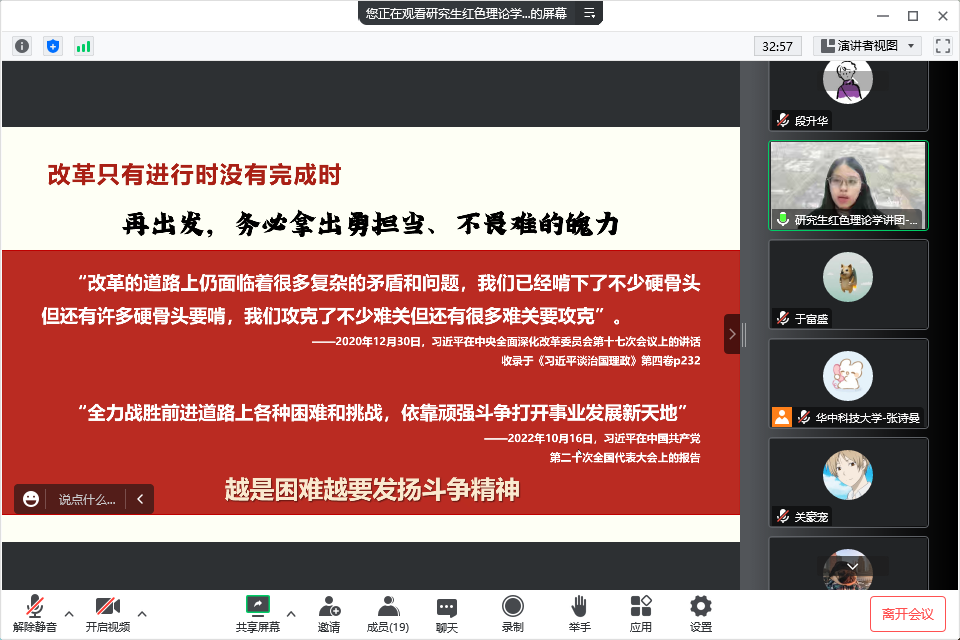The height and width of the screenshot is (640, 960).
Task: Open the 邀请 invite icon
Action: pos(329,613)
